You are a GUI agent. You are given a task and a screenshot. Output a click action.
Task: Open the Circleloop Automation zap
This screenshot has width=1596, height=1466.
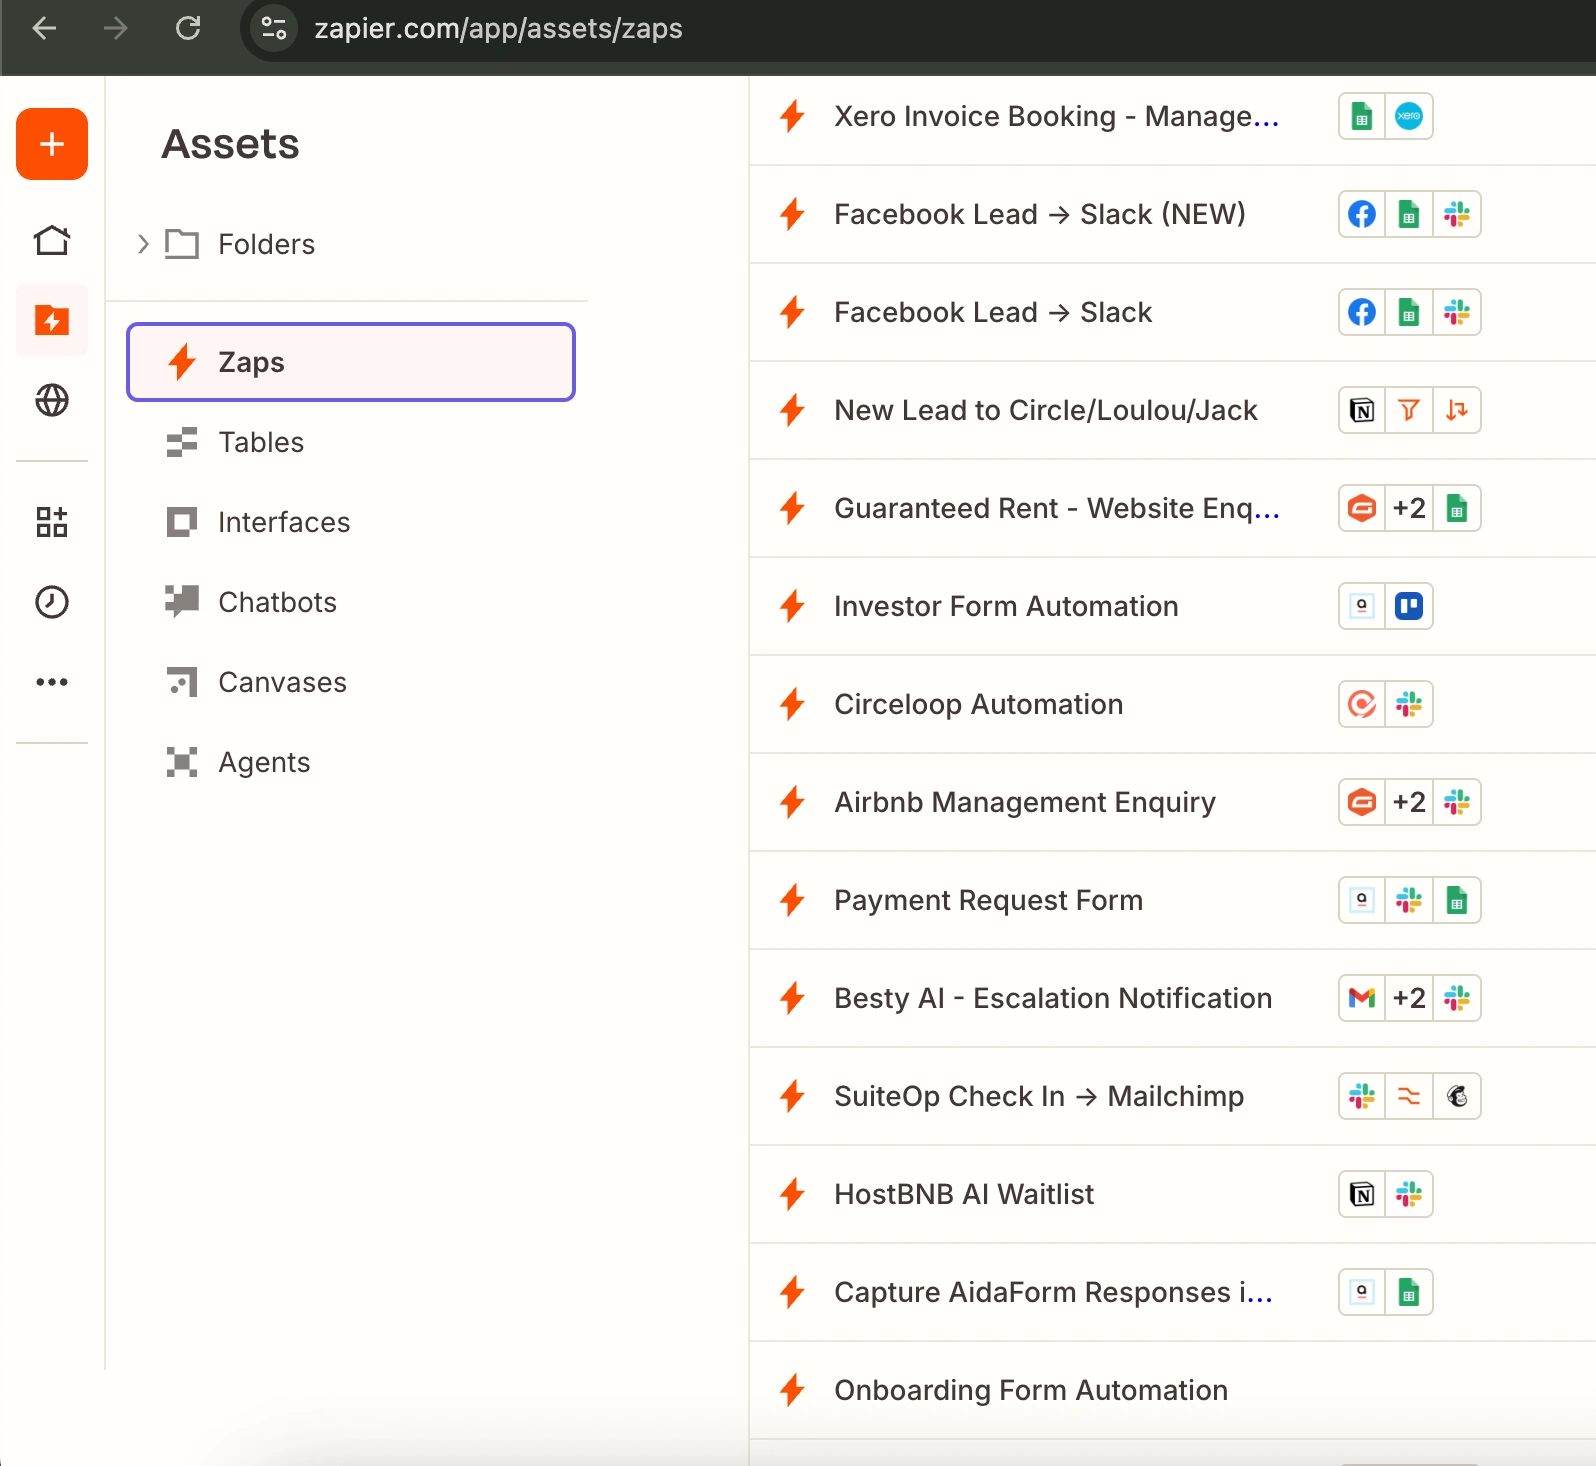coord(978,704)
